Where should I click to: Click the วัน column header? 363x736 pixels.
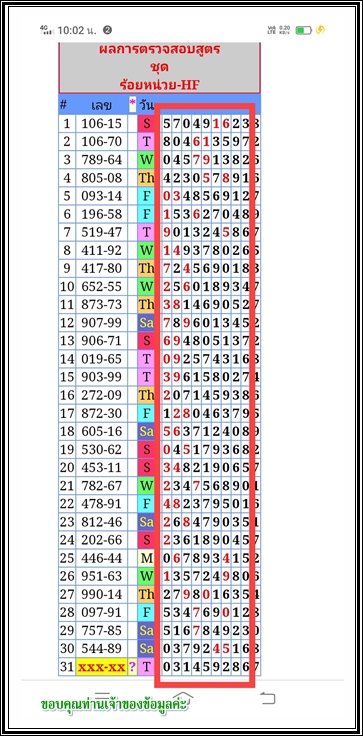(146, 106)
